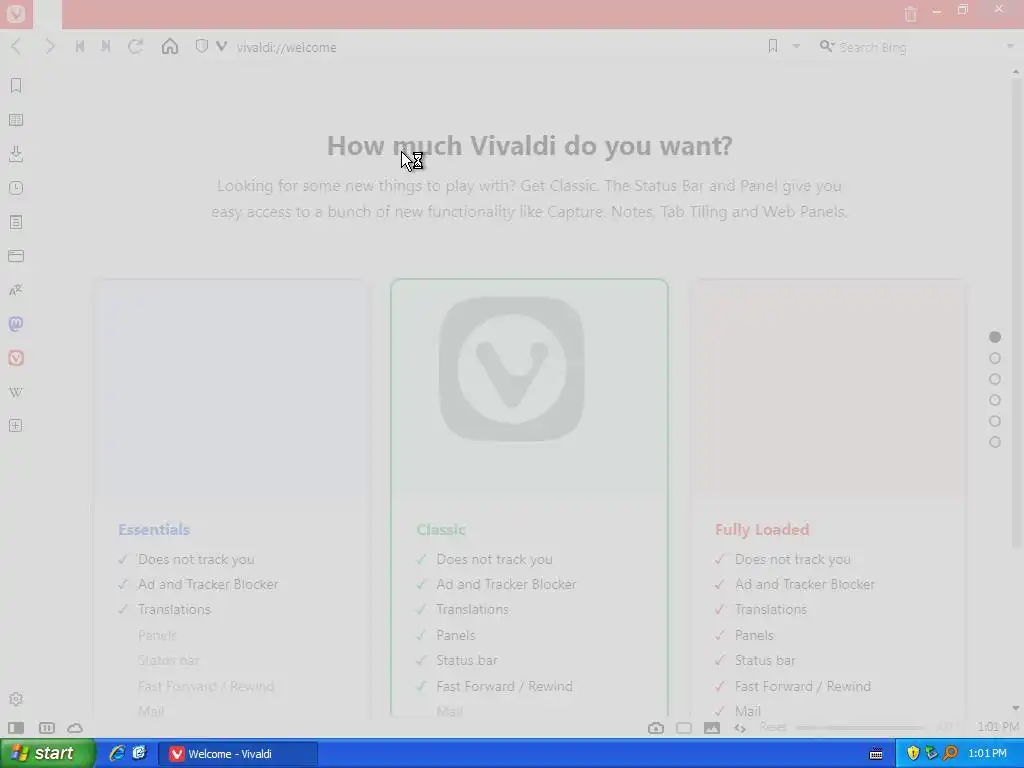Open Settings gear in the sidebar
This screenshot has height=768, width=1024.
(16, 699)
